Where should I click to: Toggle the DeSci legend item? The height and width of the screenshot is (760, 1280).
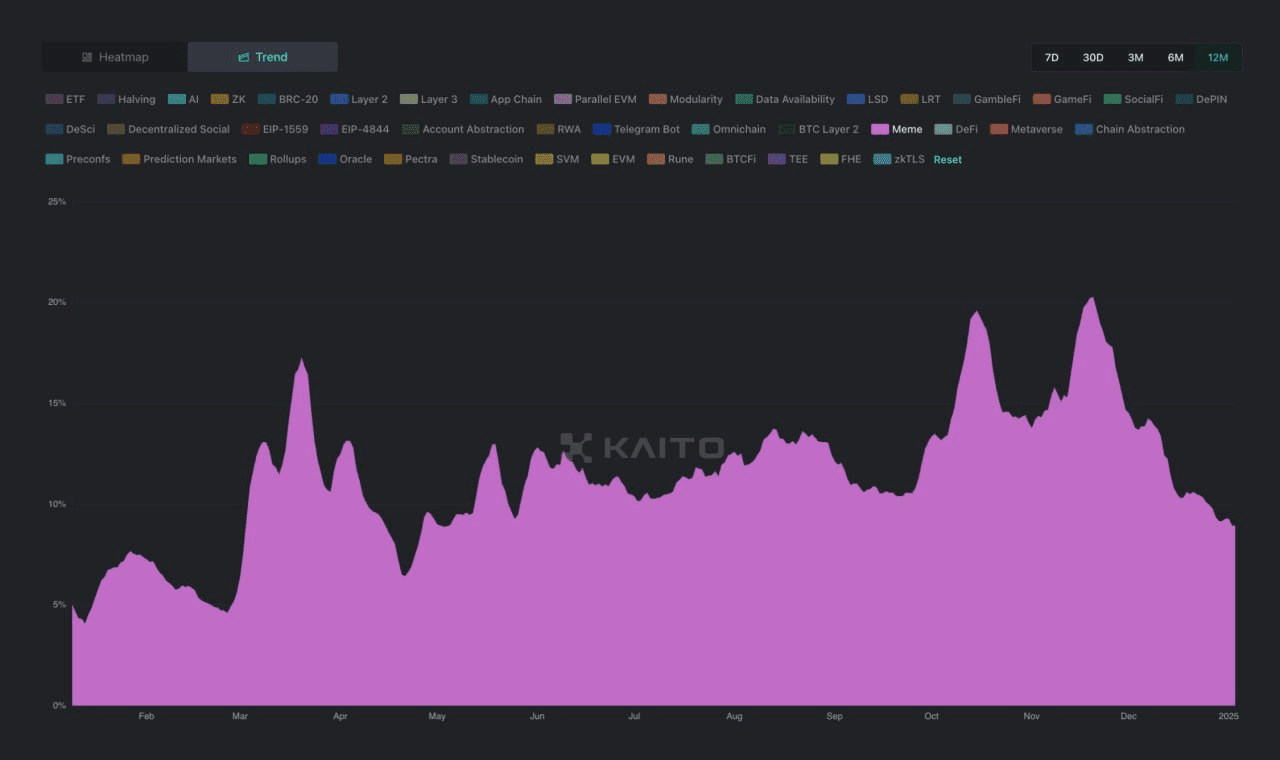point(70,129)
